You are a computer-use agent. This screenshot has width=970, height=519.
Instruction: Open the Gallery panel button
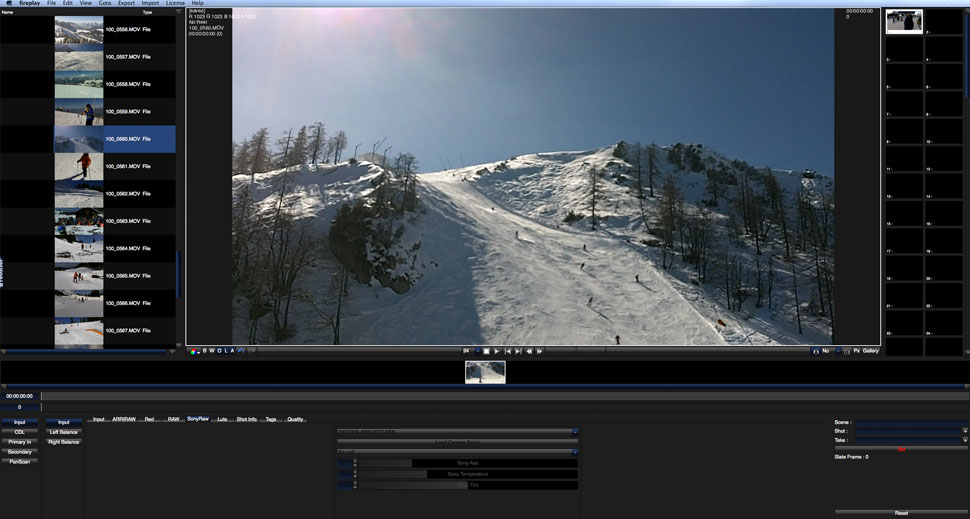(870, 351)
